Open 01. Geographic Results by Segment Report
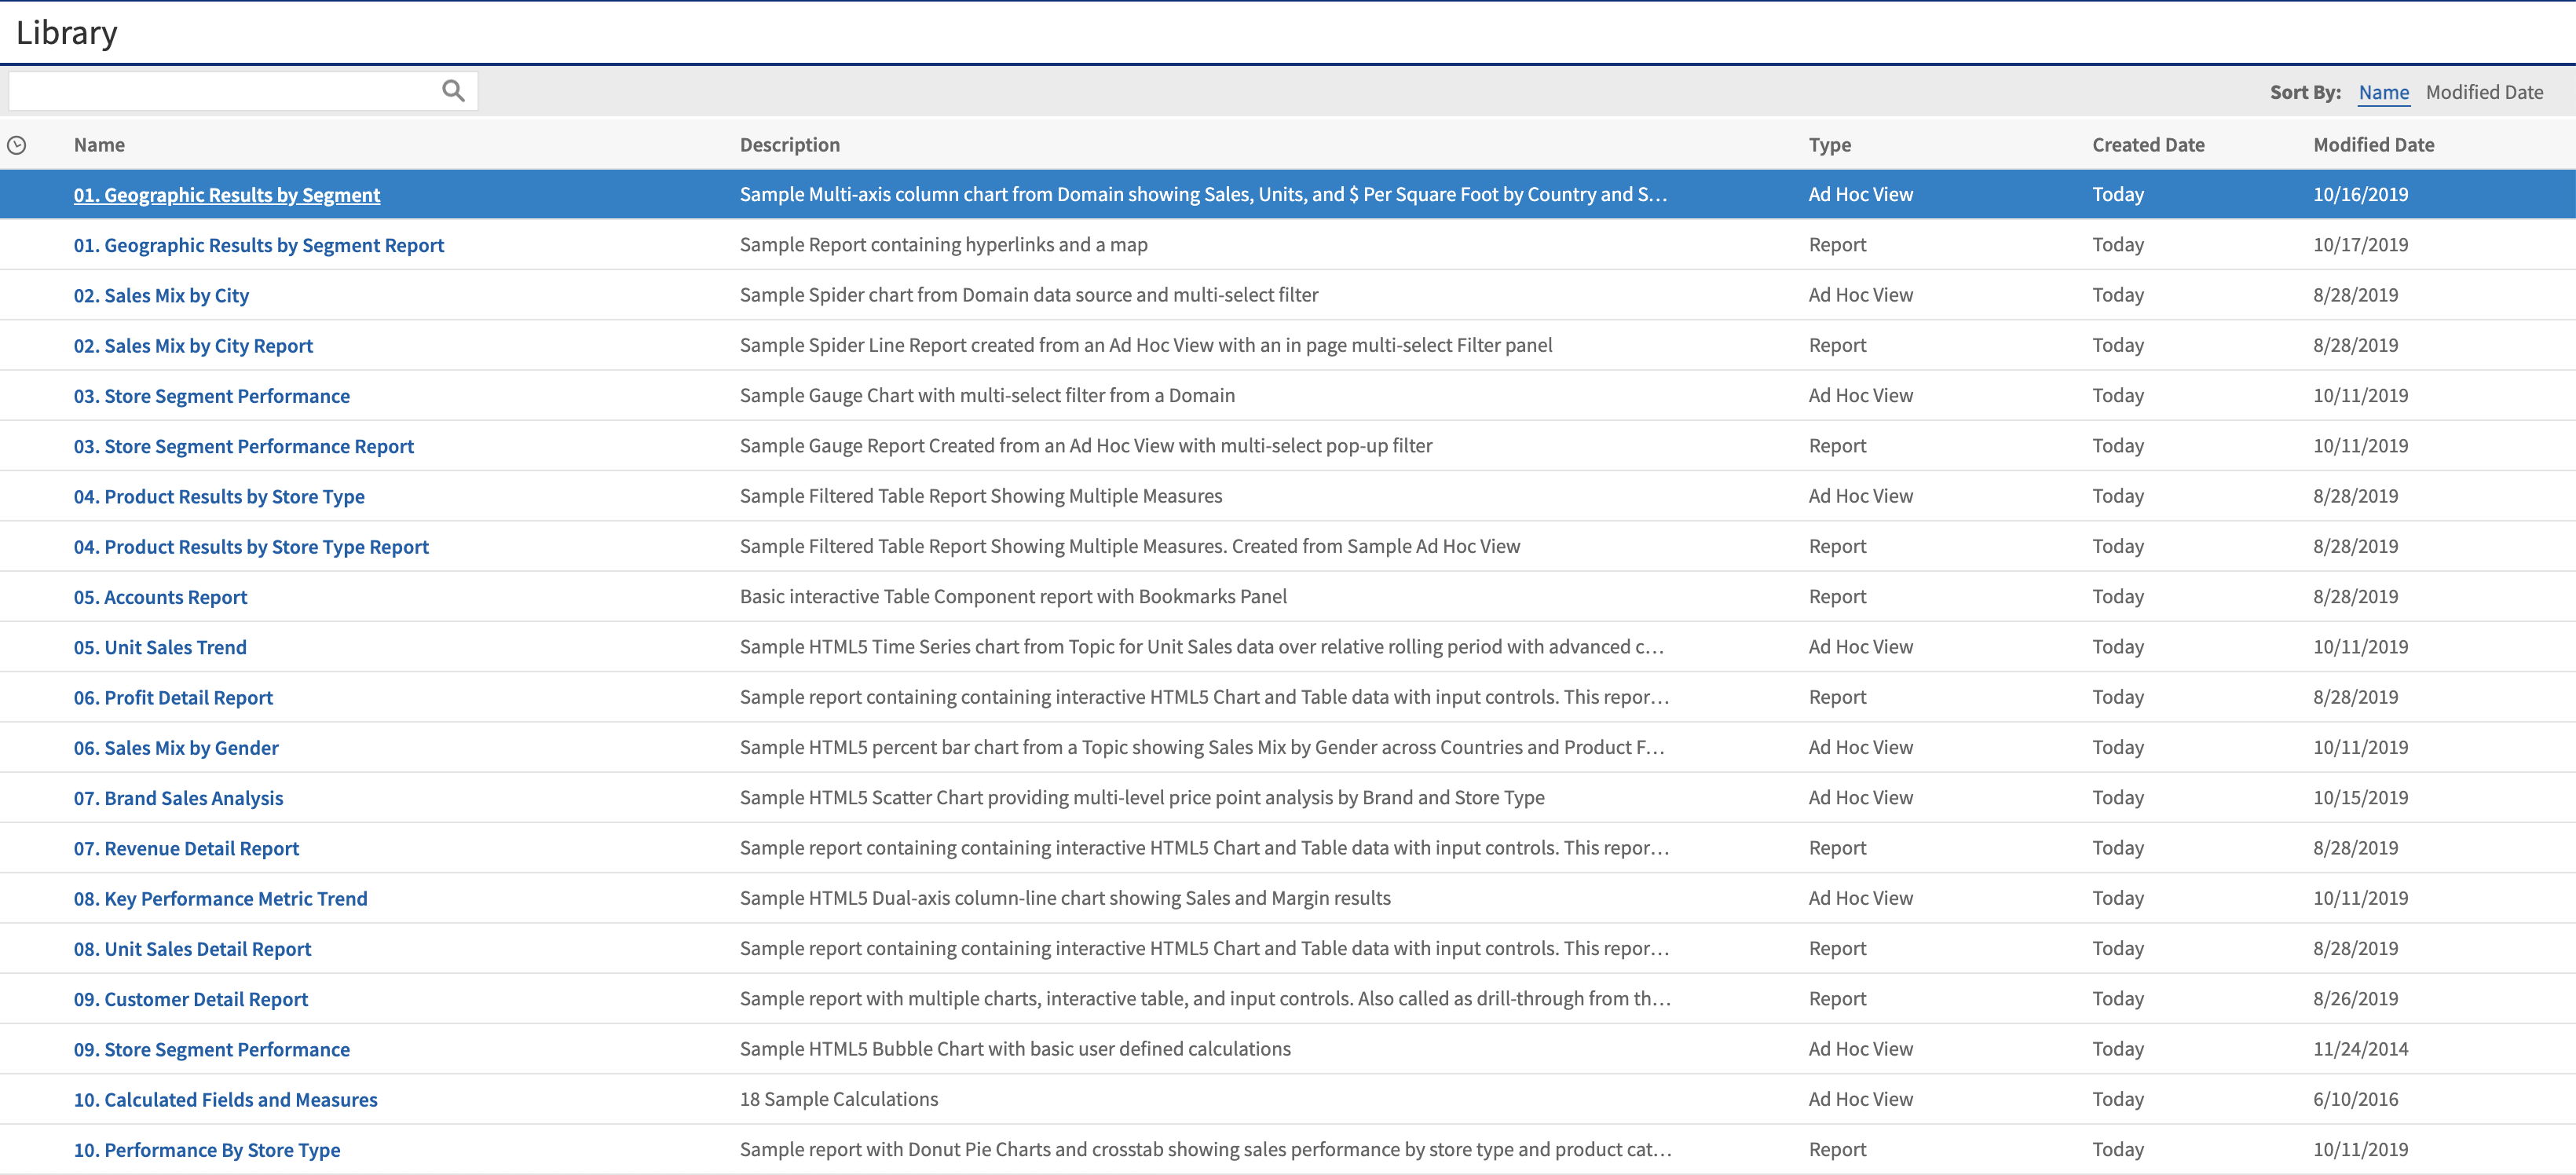Viewport: 2576px width, 1175px height. (259, 245)
